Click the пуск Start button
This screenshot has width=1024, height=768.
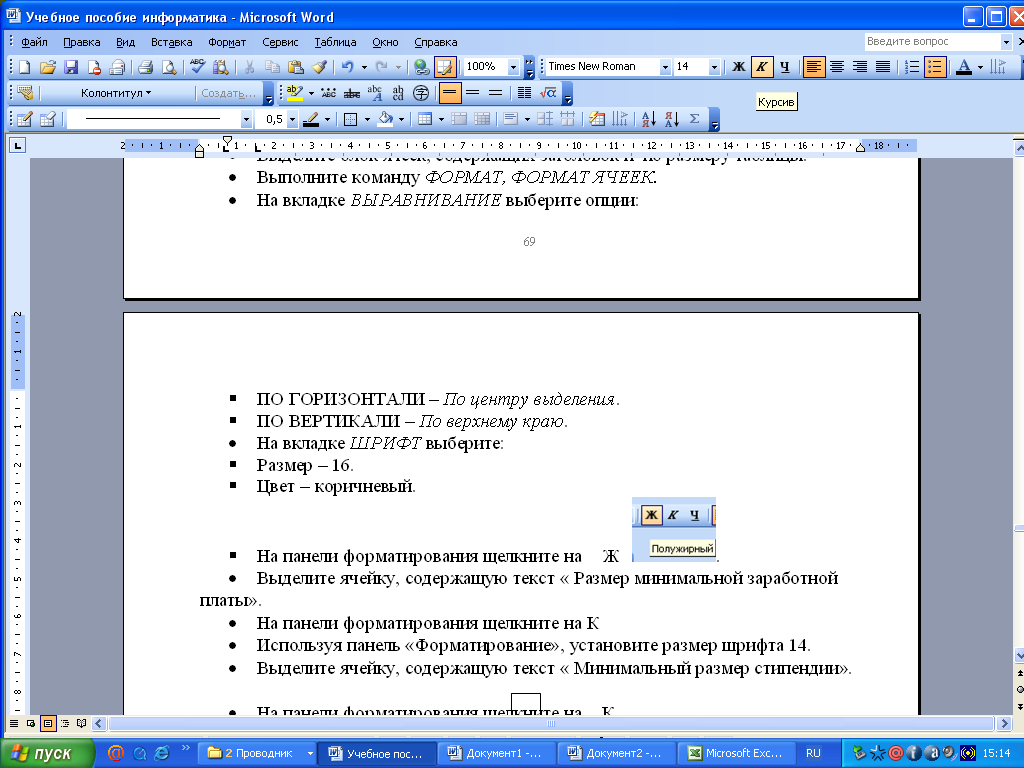(47, 753)
